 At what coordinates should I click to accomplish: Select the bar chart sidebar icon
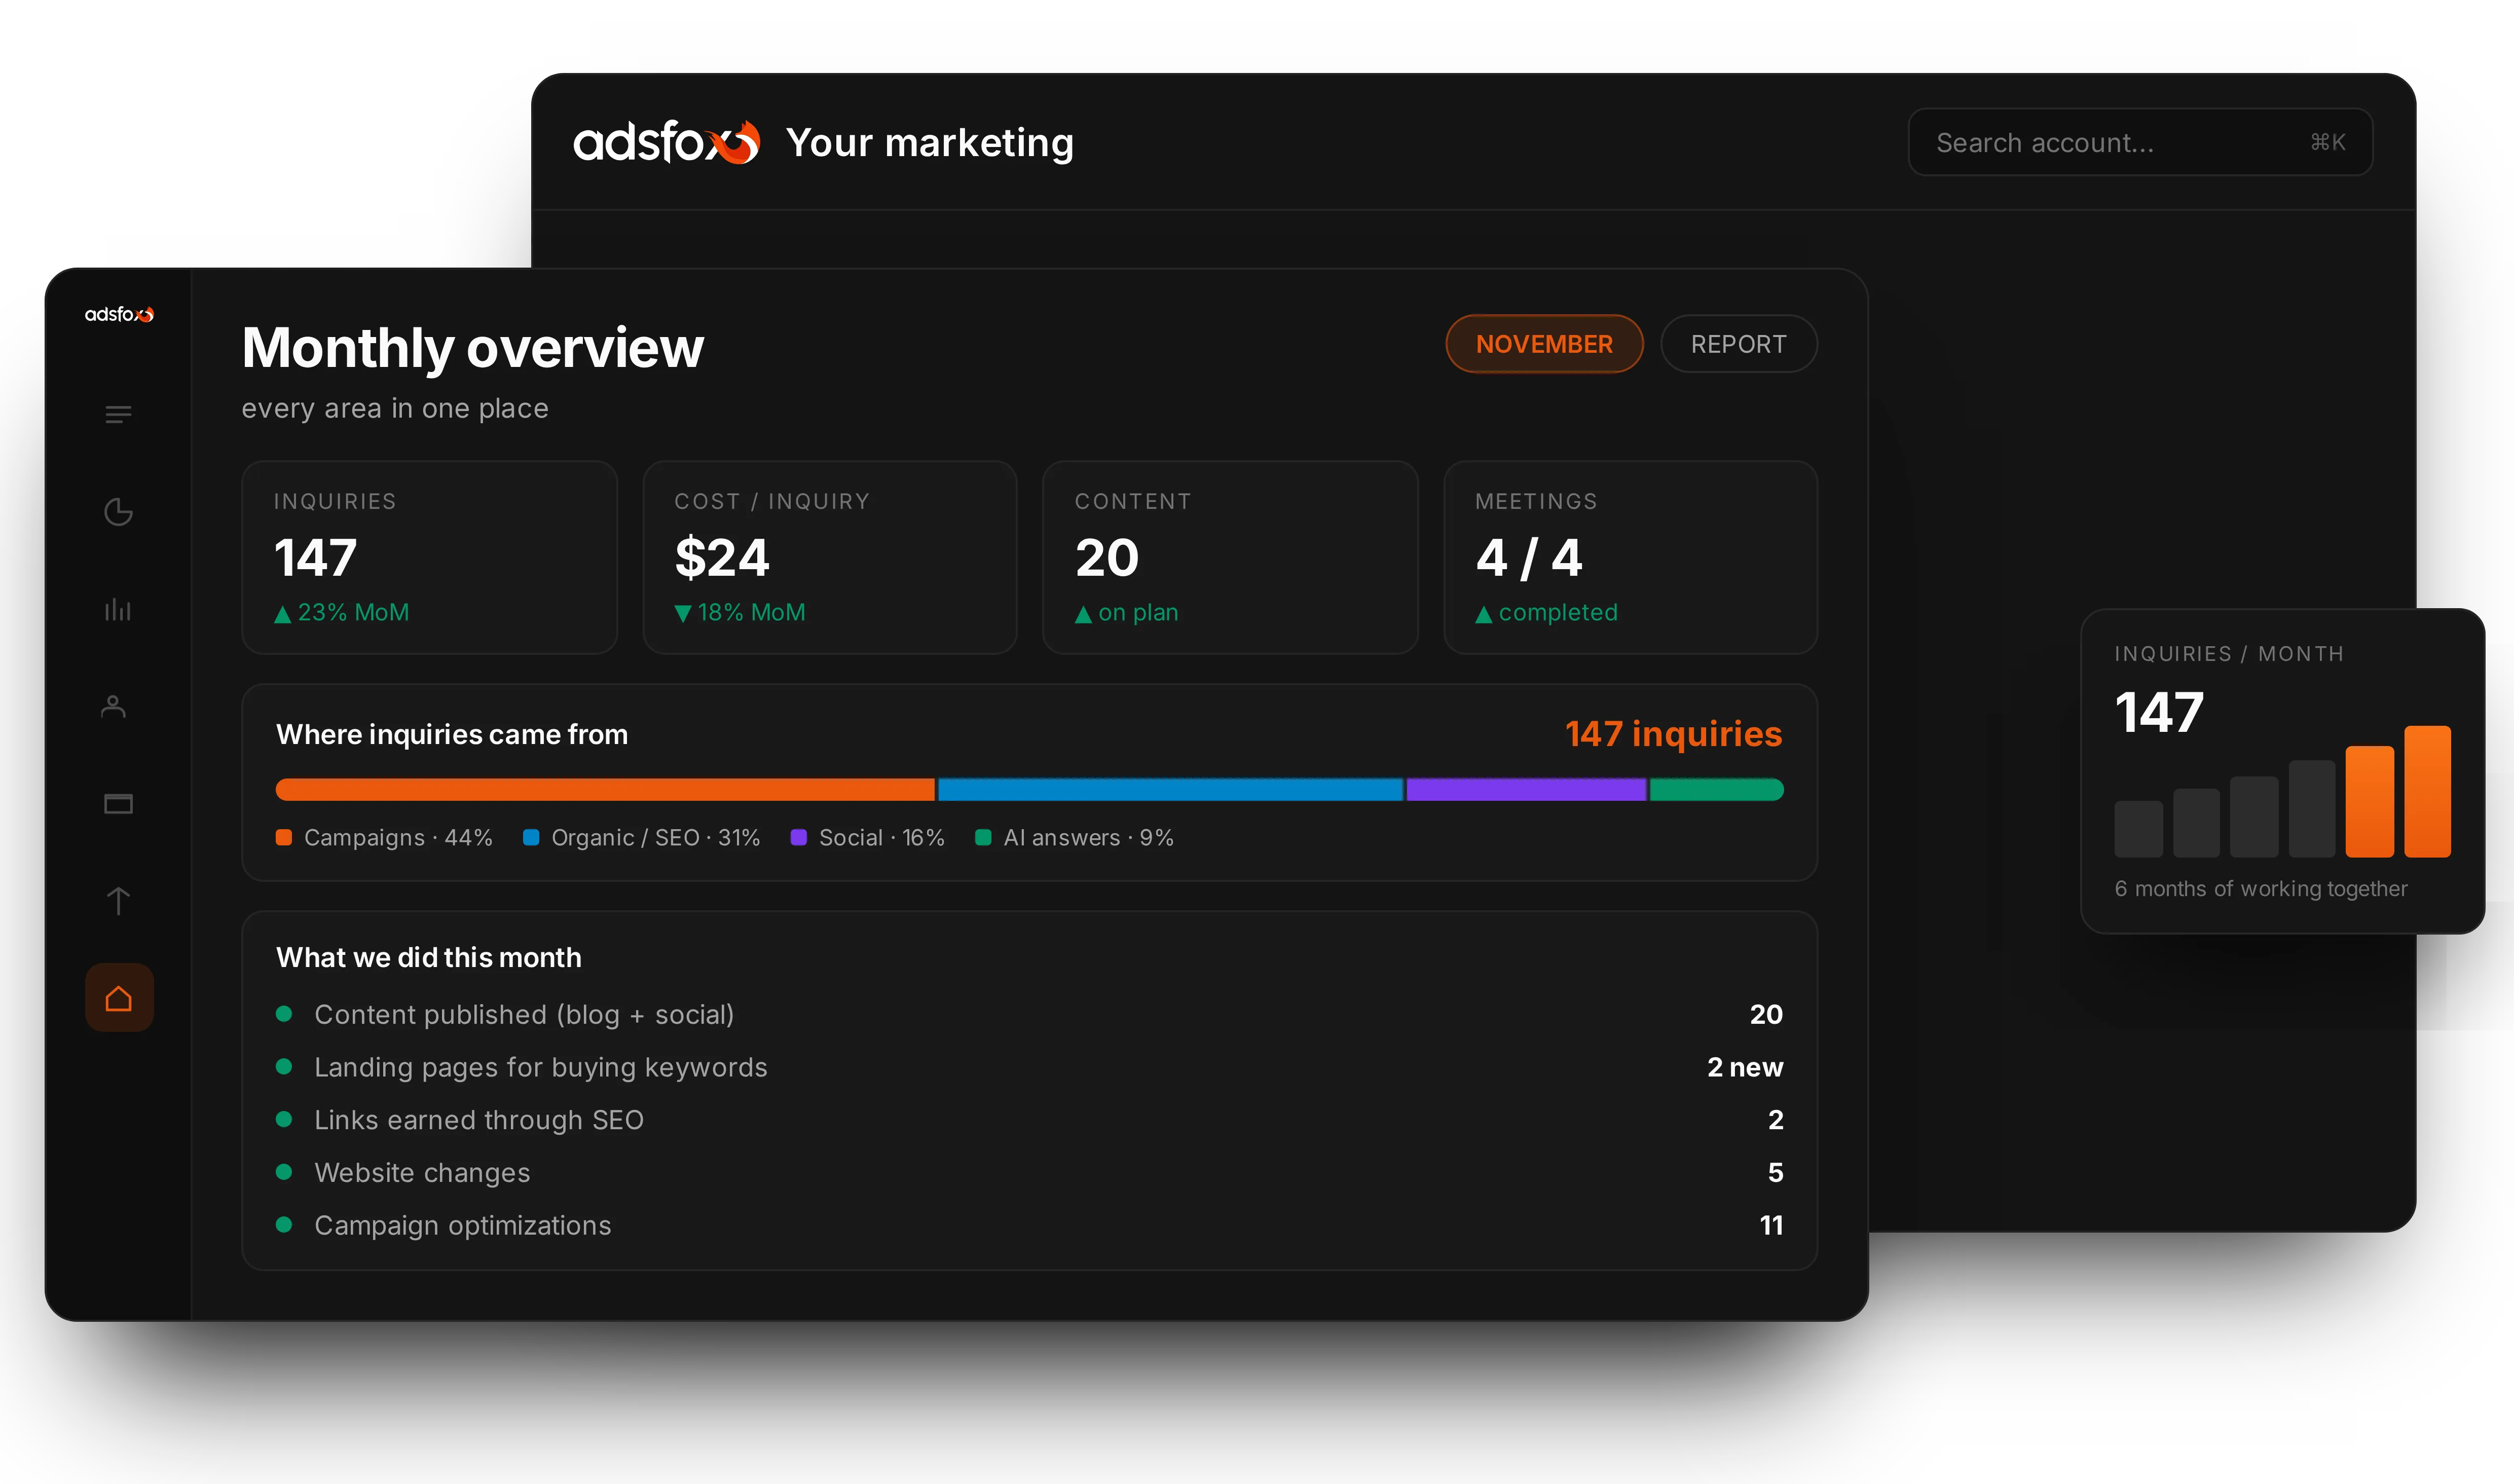(118, 609)
